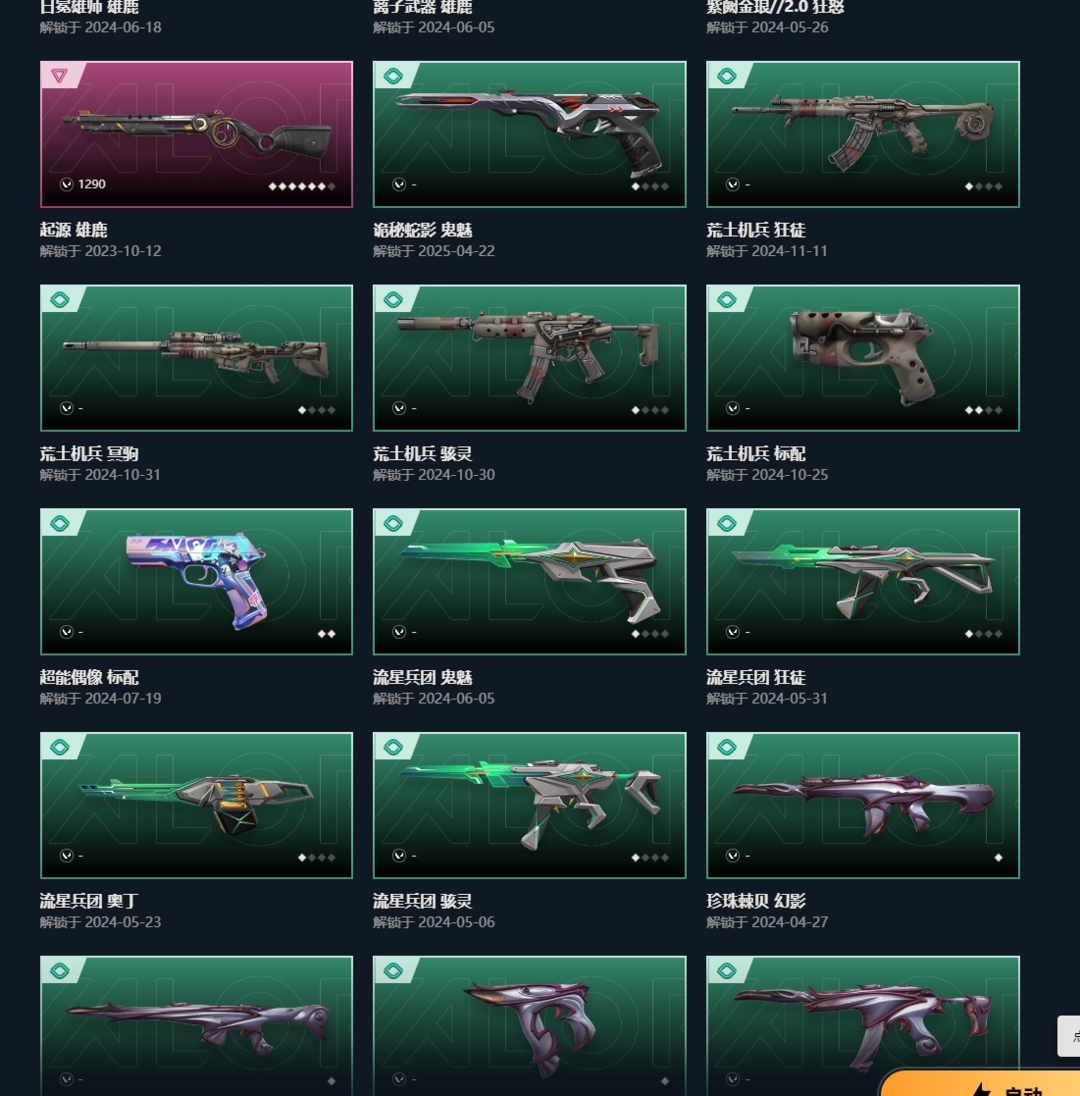Select the 超能偶像 标配 pistol image
The width and height of the screenshot is (1080, 1096).
(x=196, y=582)
